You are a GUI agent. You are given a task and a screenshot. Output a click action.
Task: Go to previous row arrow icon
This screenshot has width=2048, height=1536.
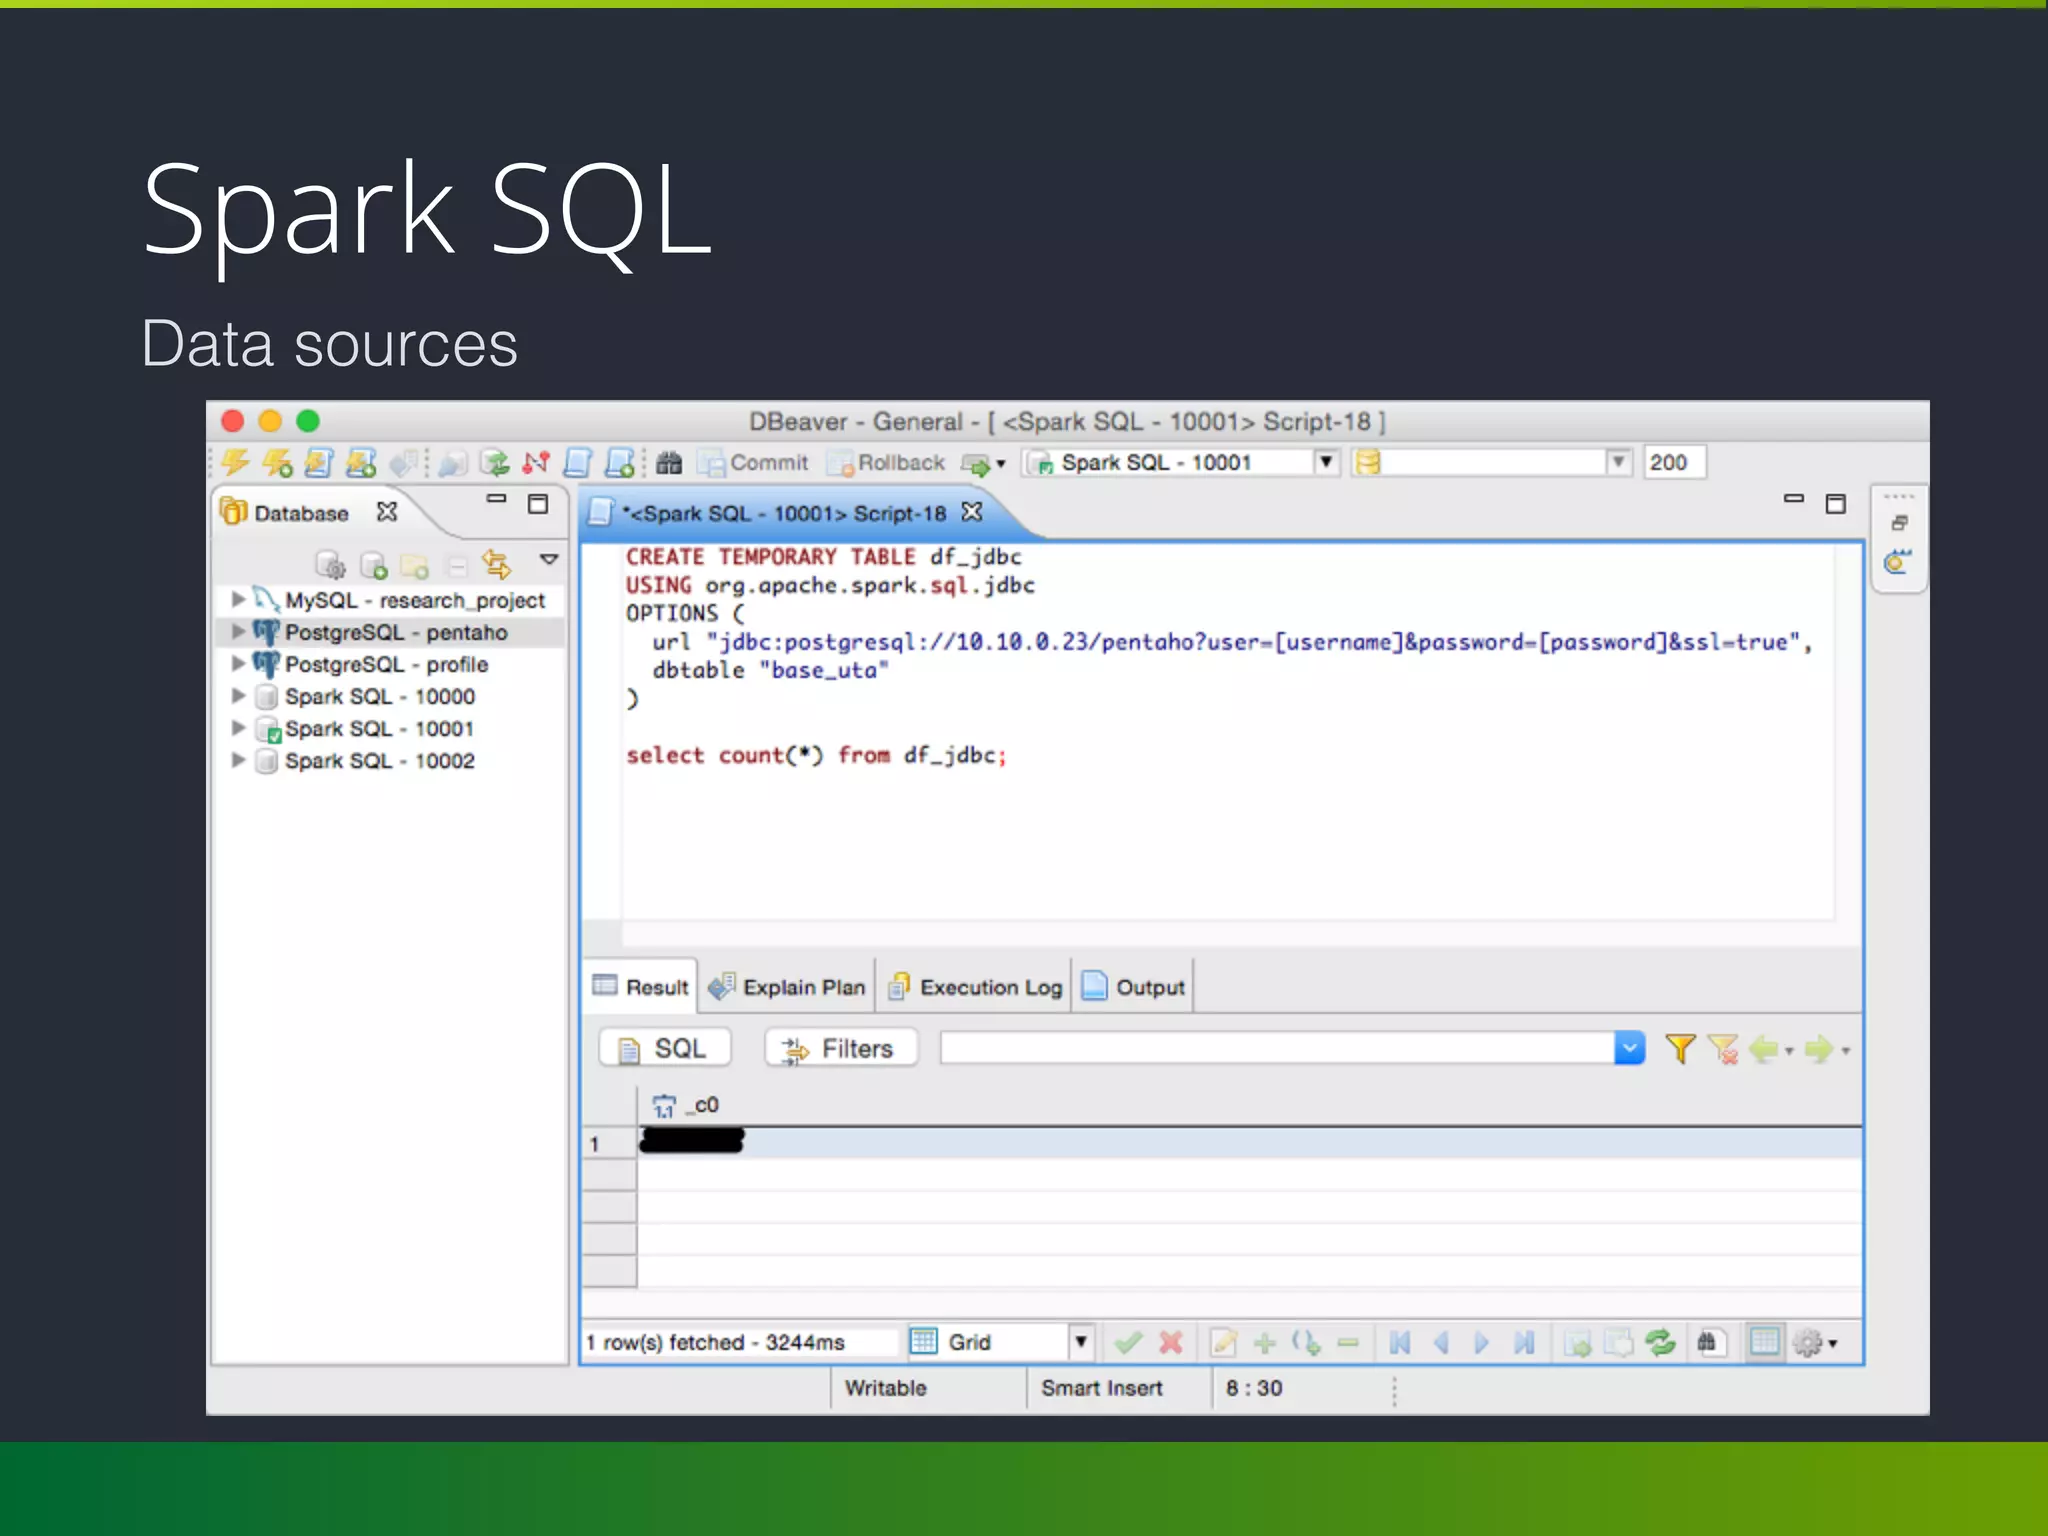click(x=1441, y=1342)
